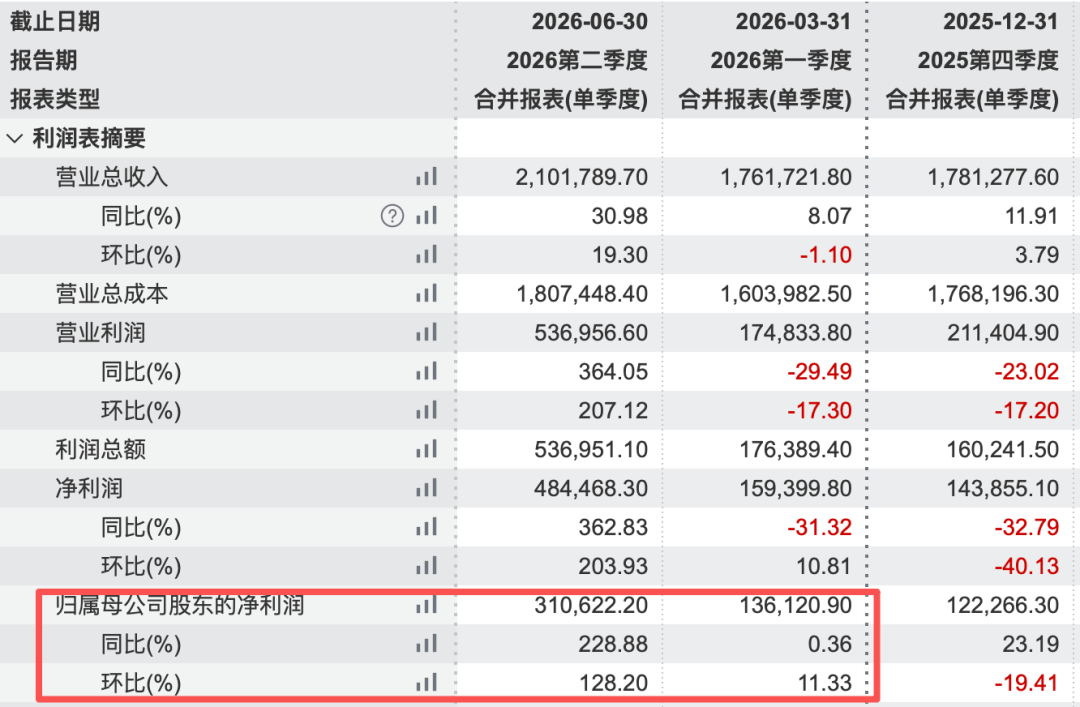Image resolution: width=1080 pixels, height=707 pixels.
Task: Select the 2025-12-31 column header
Action: point(1000,21)
